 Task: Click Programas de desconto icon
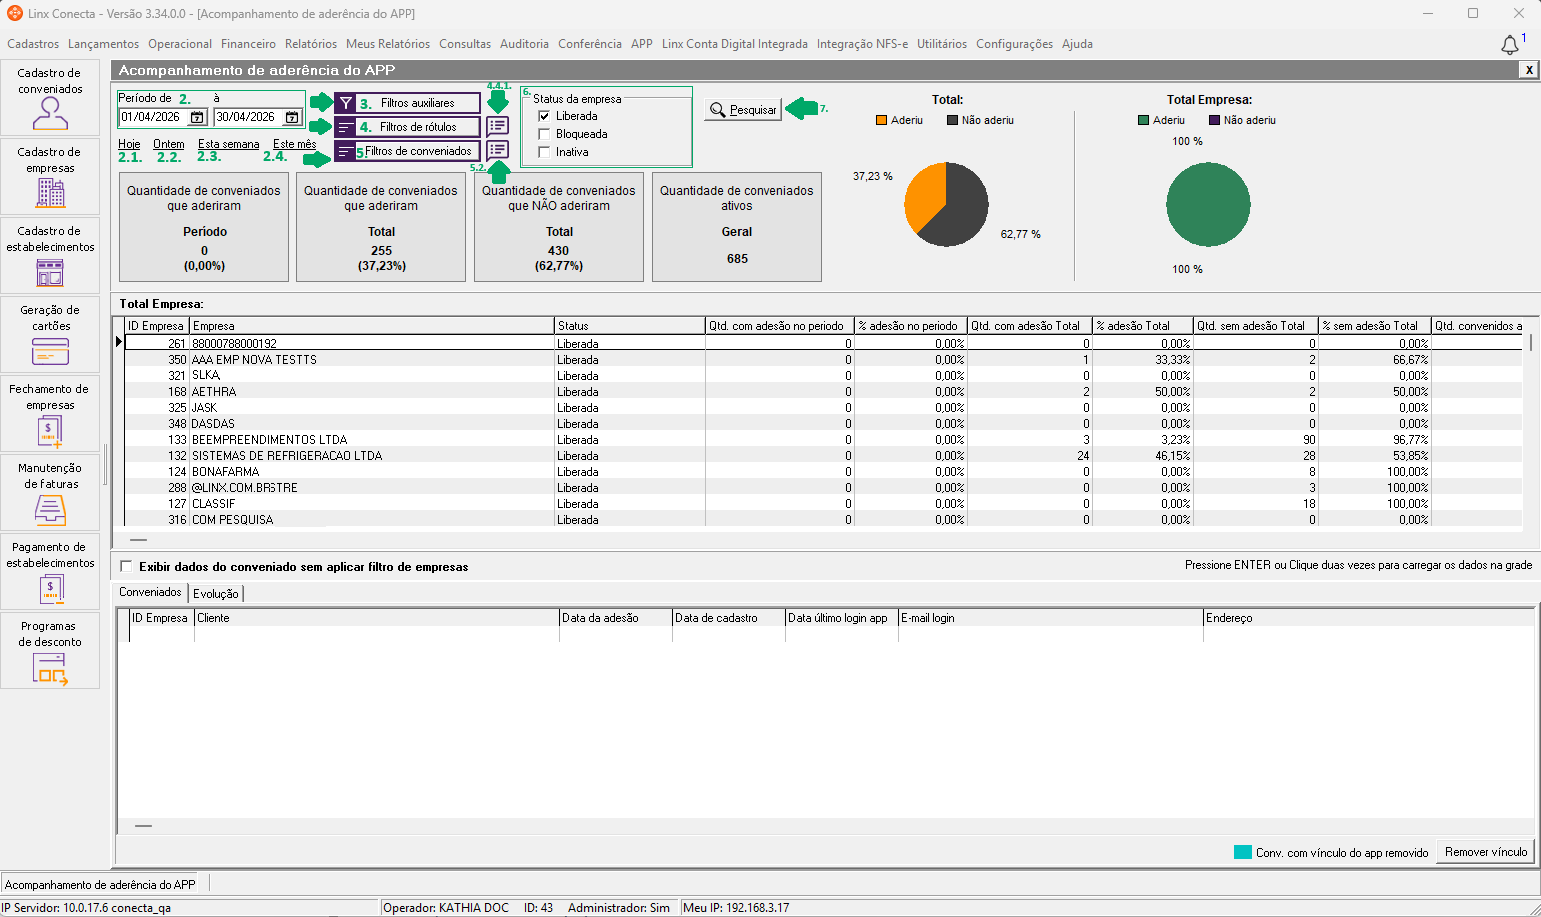click(x=50, y=668)
